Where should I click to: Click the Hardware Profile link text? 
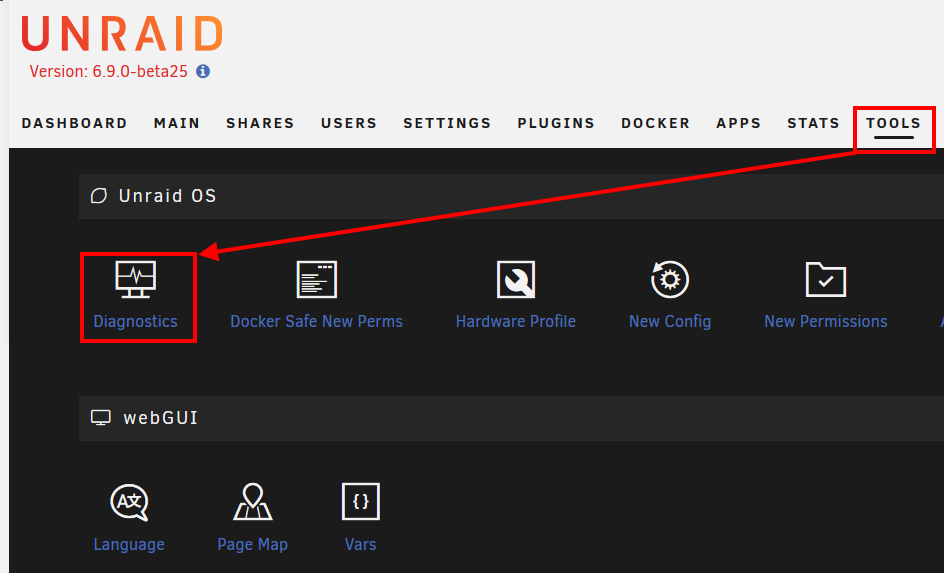pyautogui.click(x=516, y=321)
